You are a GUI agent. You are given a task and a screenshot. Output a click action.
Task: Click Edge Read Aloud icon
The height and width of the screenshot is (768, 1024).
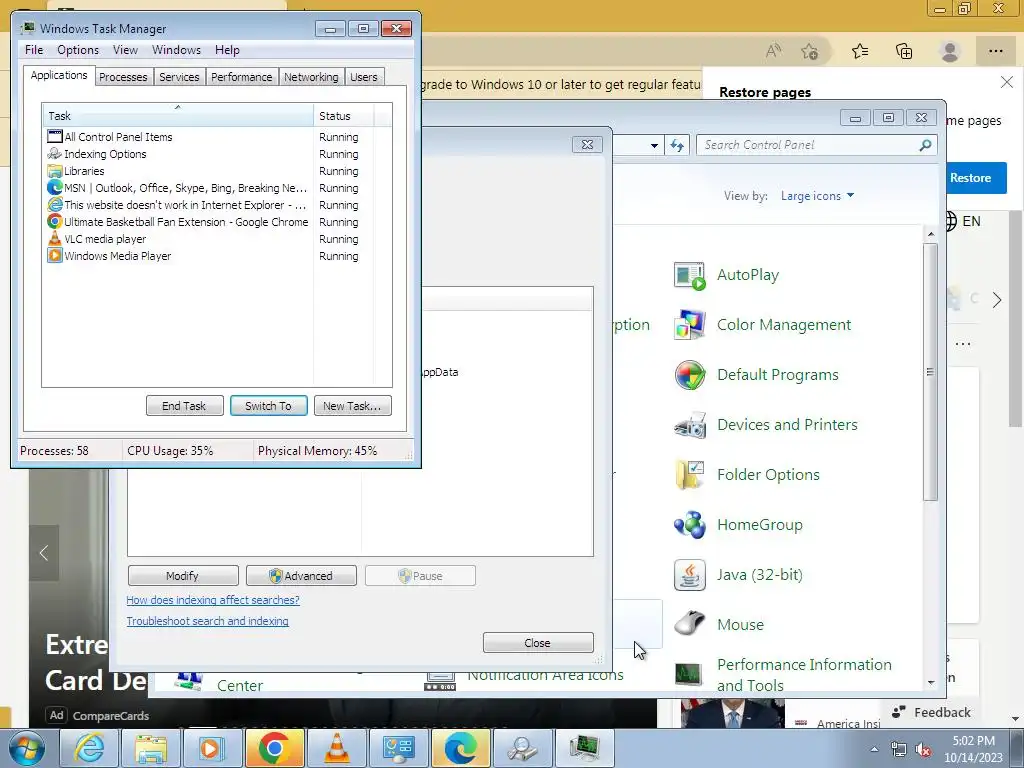(773, 51)
